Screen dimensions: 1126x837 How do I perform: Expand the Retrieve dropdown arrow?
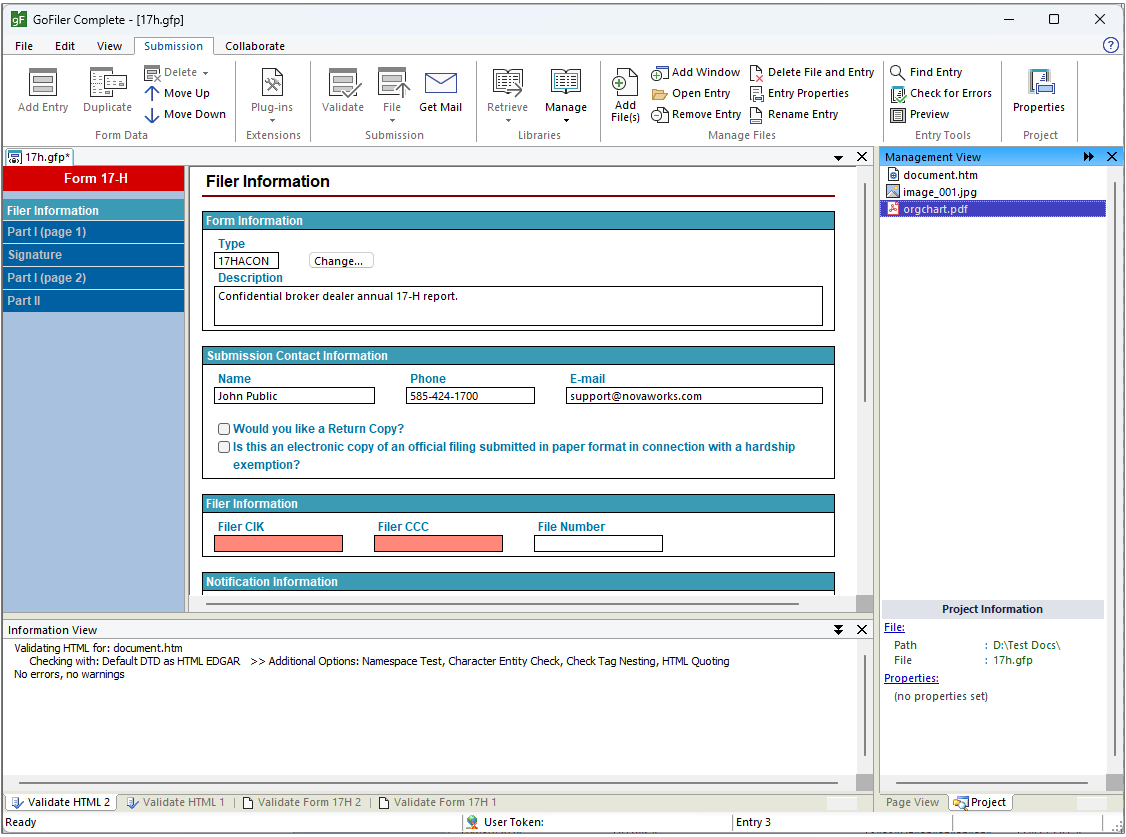pyautogui.click(x=508, y=121)
